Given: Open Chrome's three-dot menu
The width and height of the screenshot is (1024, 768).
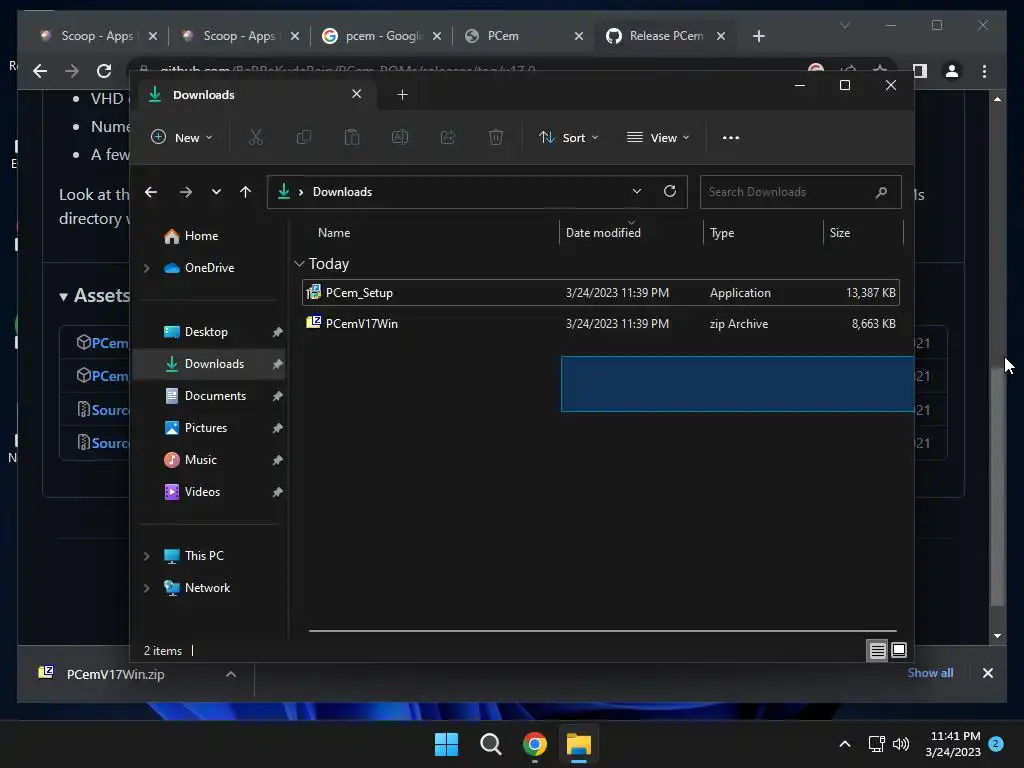Looking at the screenshot, I should (x=984, y=71).
